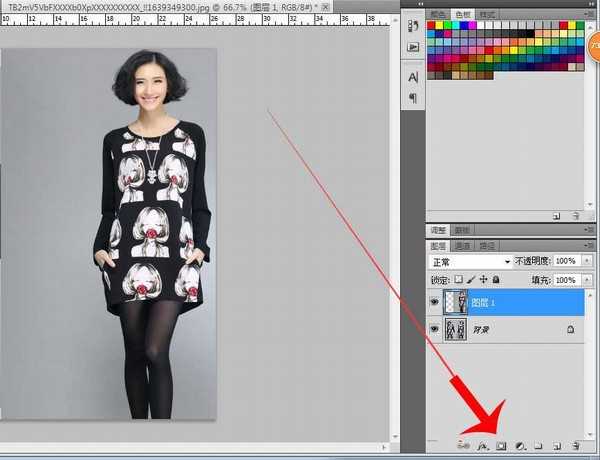Click the create new layer icon

coord(557,444)
